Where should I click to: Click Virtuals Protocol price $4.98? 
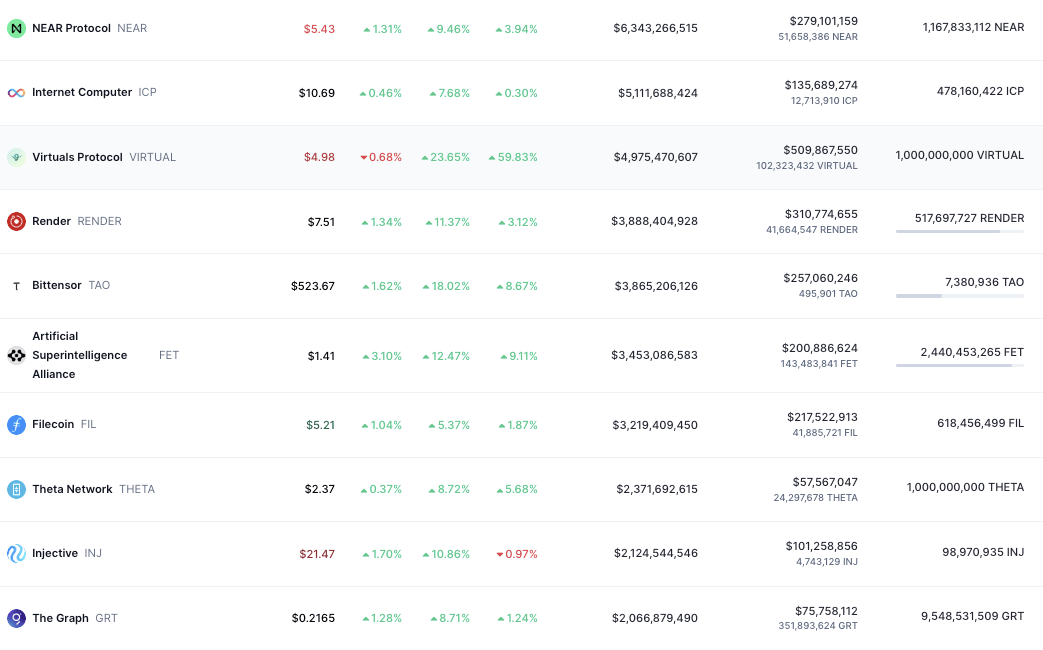319,157
